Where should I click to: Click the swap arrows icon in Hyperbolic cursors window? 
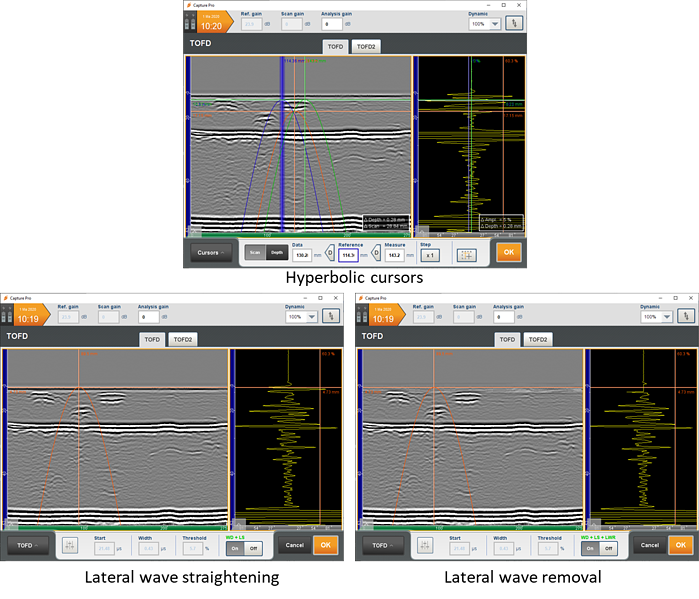[x=514, y=23]
